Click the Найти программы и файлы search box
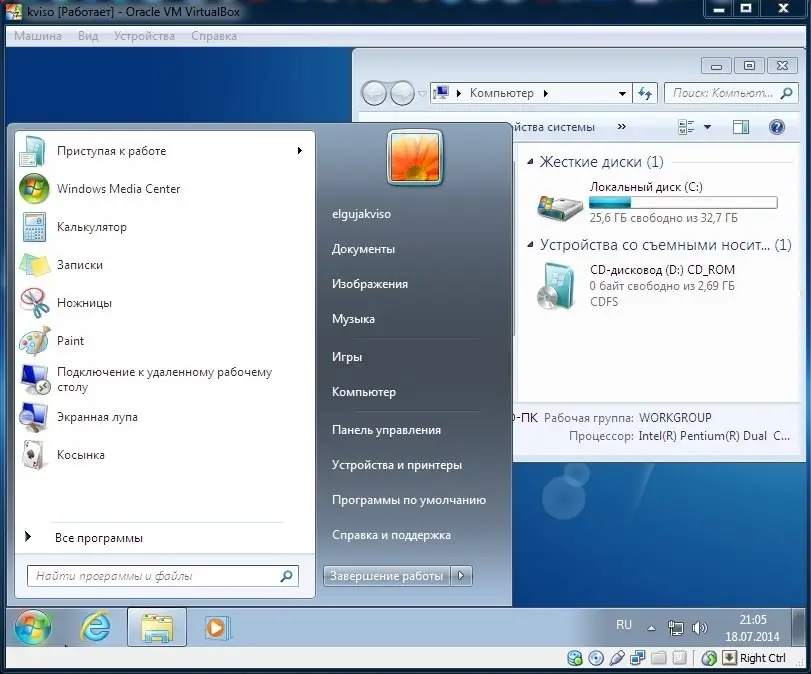This screenshot has width=811, height=674. click(163, 576)
